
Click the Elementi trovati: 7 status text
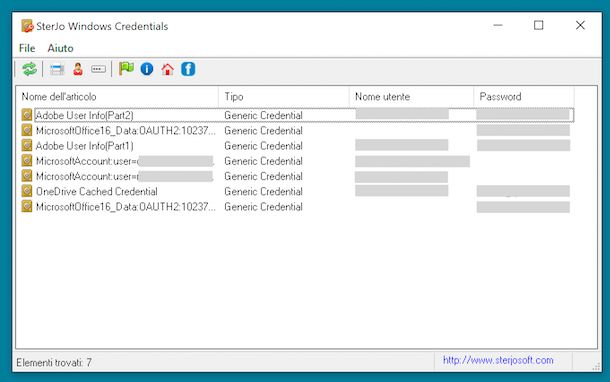54,363
